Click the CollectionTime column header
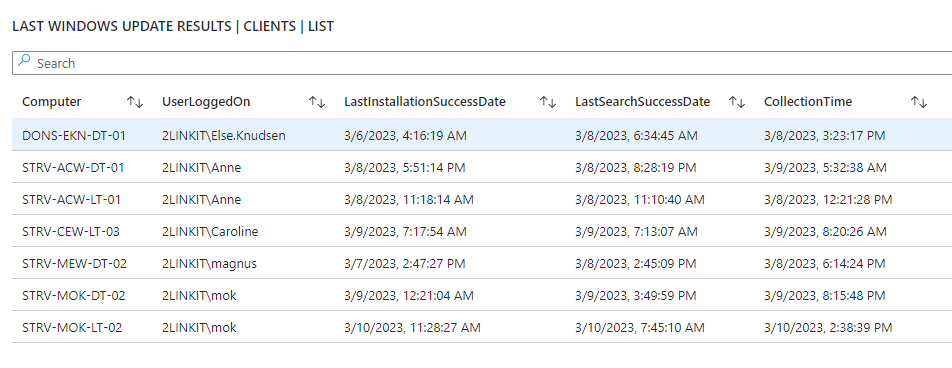Screen dimensions: 952x368 tap(808, 102)
